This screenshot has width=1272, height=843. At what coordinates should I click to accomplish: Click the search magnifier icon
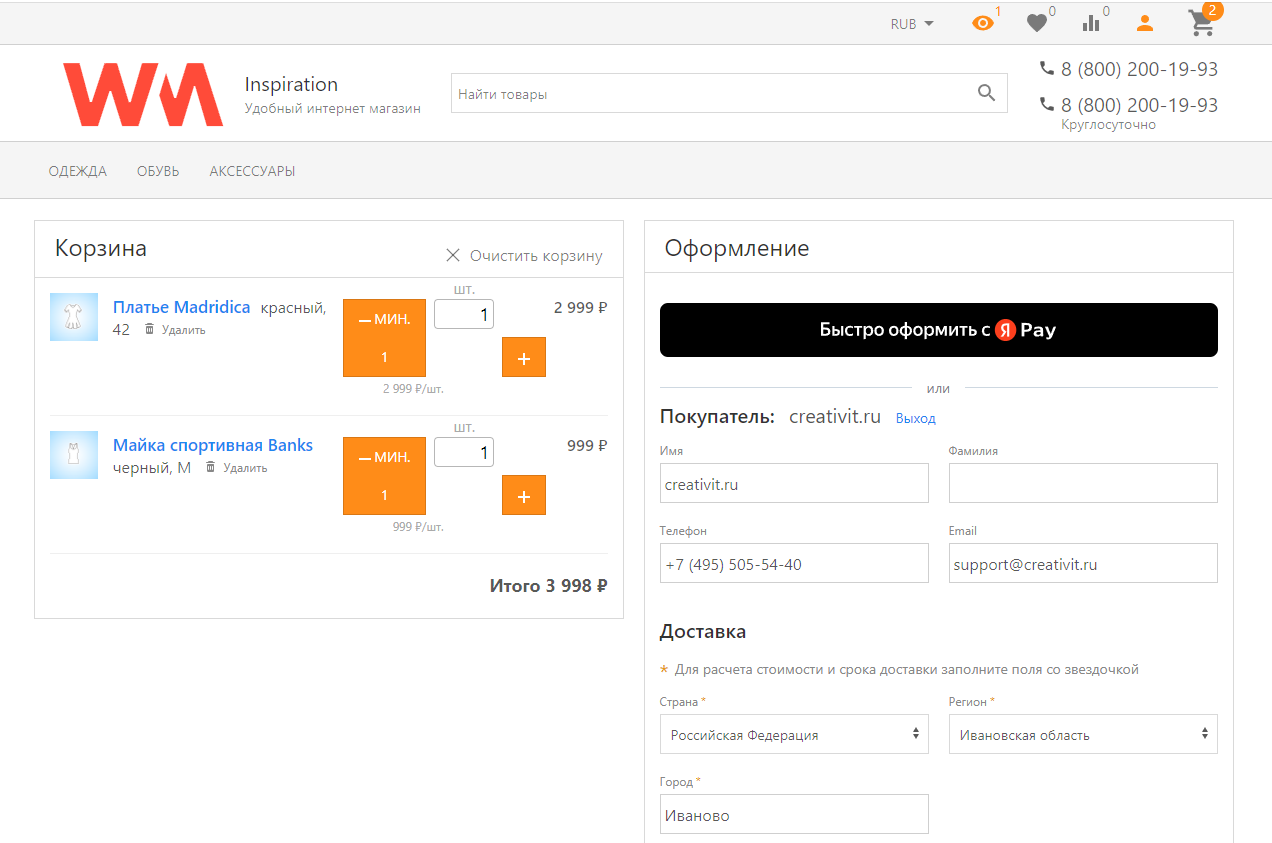(986, 94)
